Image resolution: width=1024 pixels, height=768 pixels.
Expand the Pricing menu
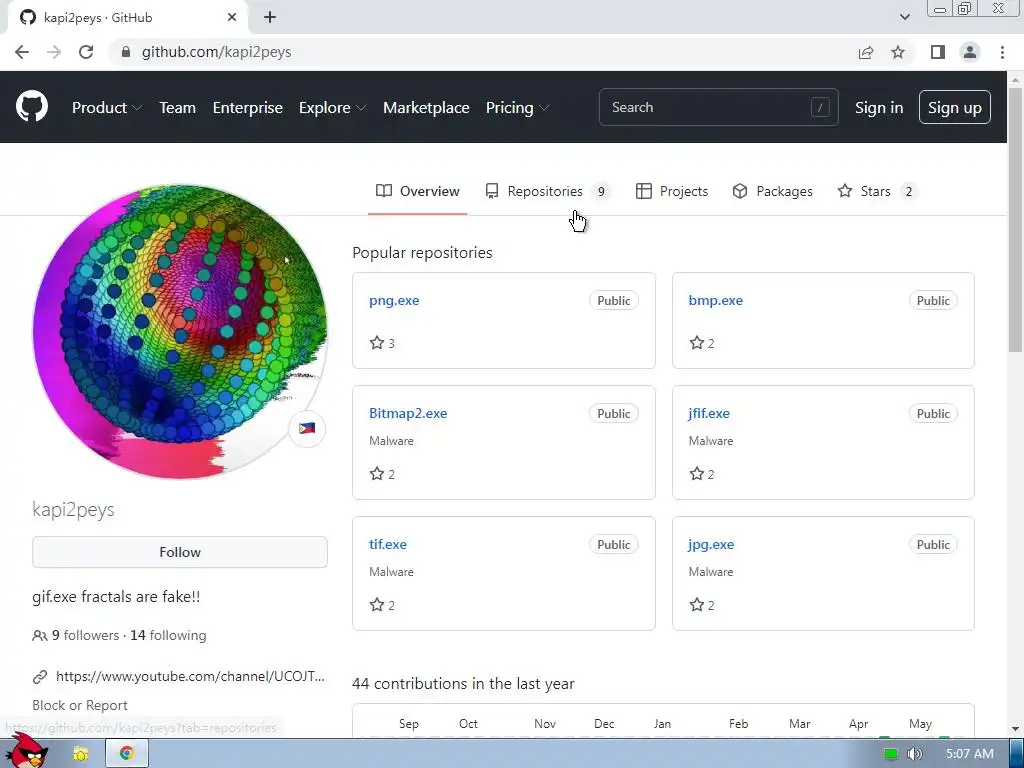point(517,108)
